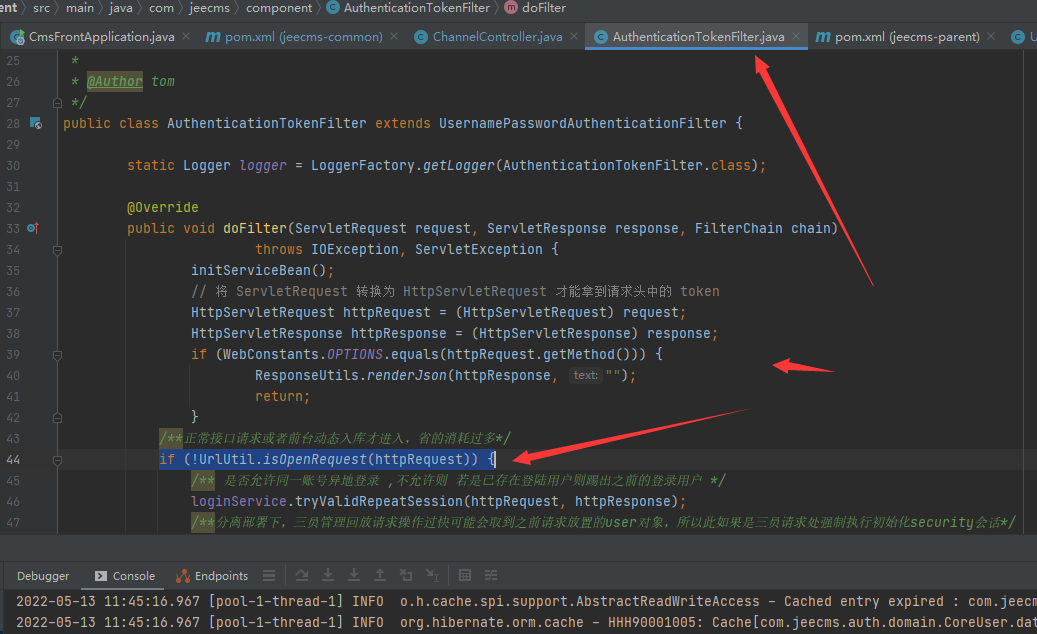The height and width of the screenshot is (634, 1037).
Task: Click Maven icon on pom.xml (jeecms-common) tab
Action: [x=213, y=36]
